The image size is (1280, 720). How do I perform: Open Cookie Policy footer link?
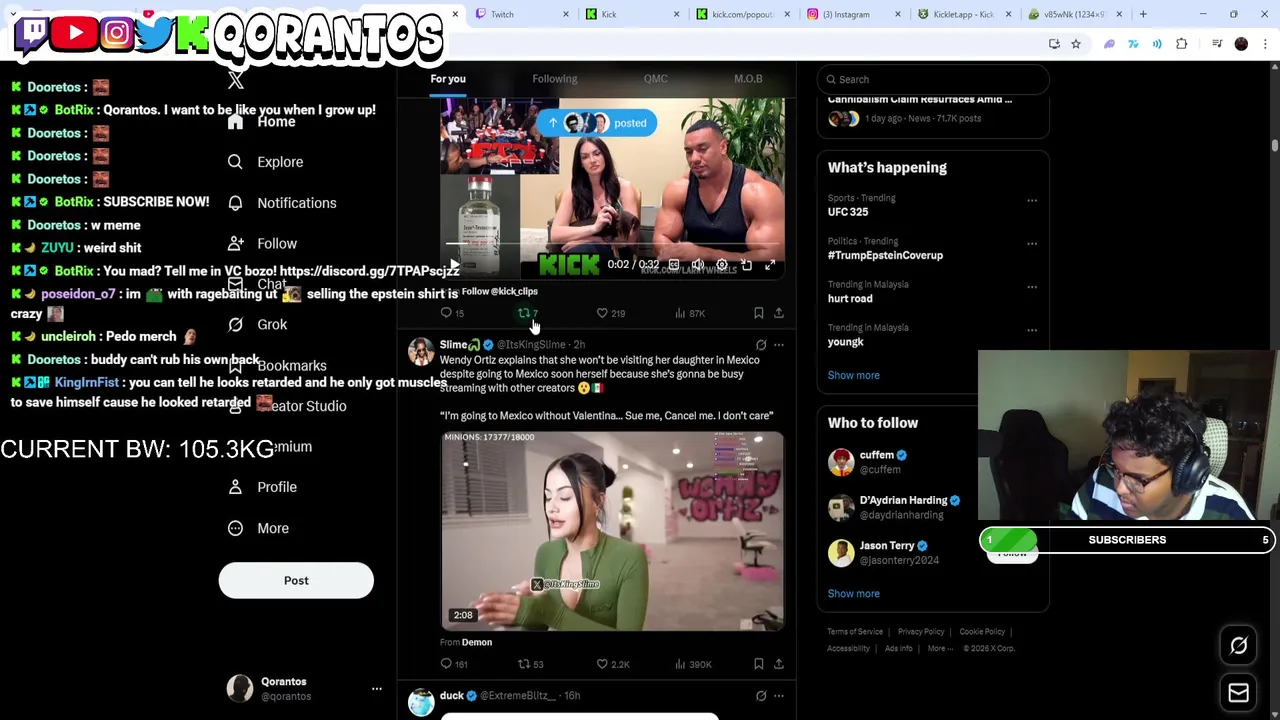coord(982,632)
